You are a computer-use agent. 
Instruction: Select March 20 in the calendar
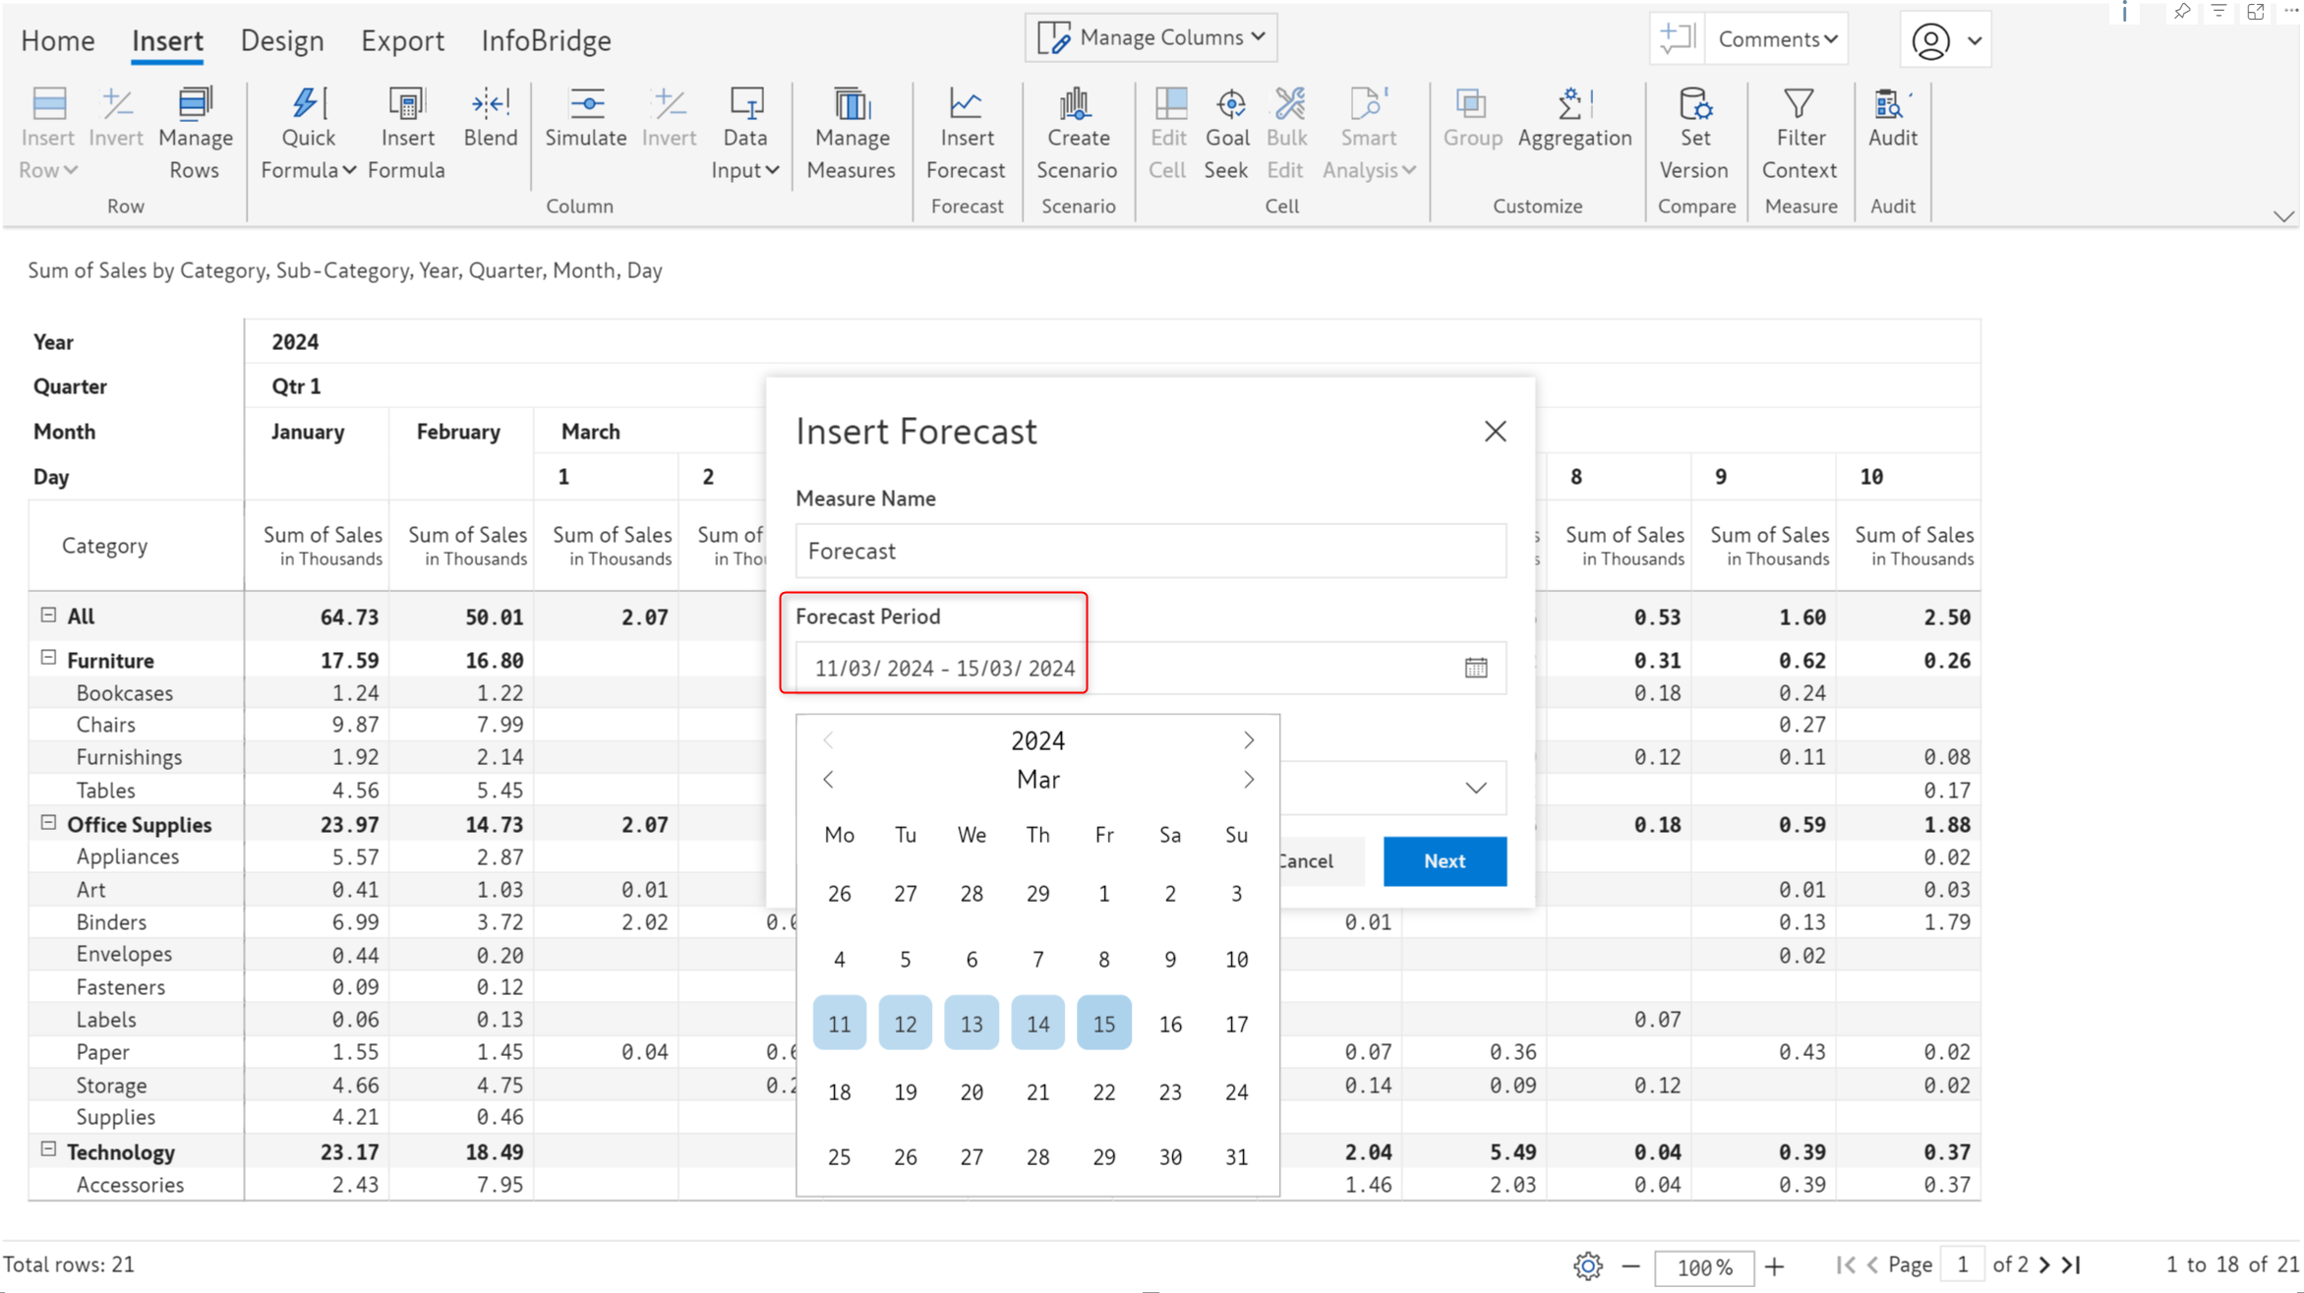pos(971,1092)
